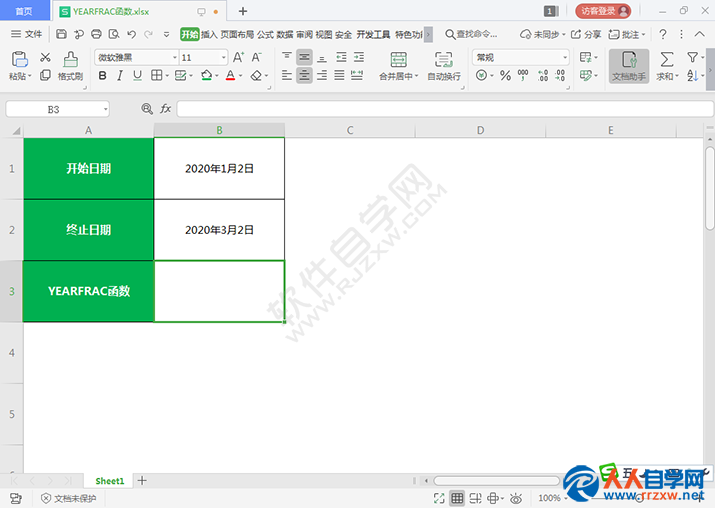Screen dimensions: 715x508
Task: Cut selection with scissors icon
Action: click(45, 57)
